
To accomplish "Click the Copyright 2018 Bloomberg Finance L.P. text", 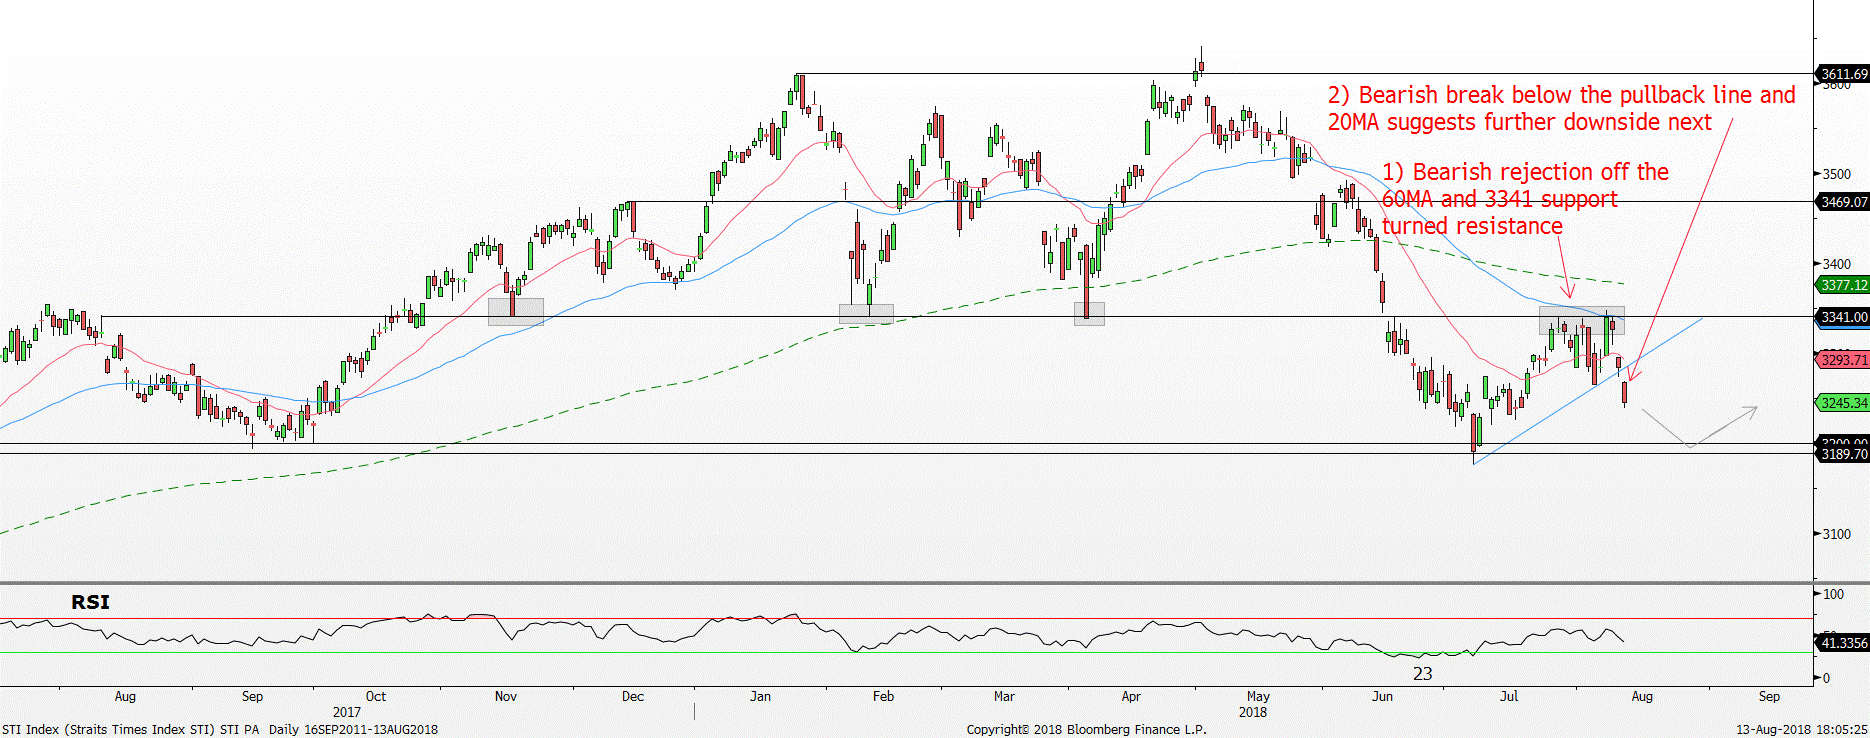I will [x=1086, y=729].
